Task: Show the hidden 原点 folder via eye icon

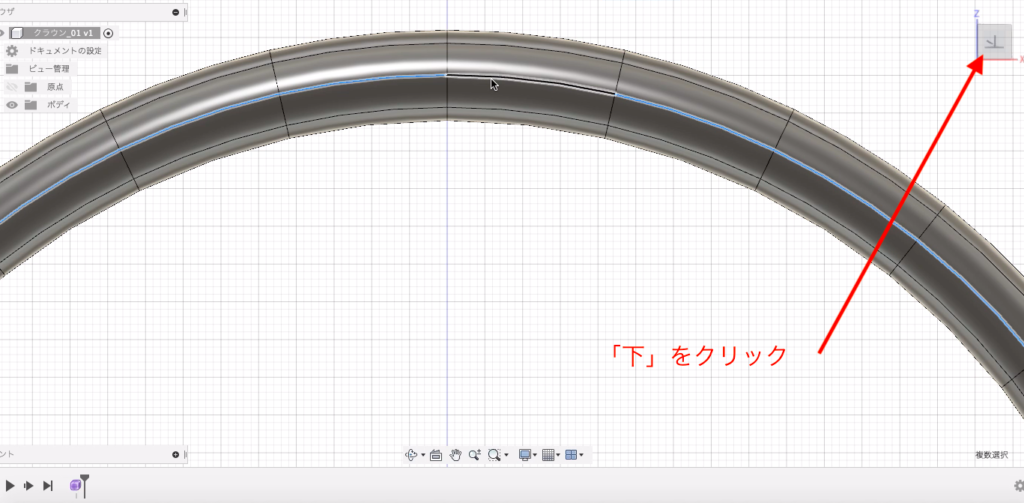Action: (x=12, y=87)
